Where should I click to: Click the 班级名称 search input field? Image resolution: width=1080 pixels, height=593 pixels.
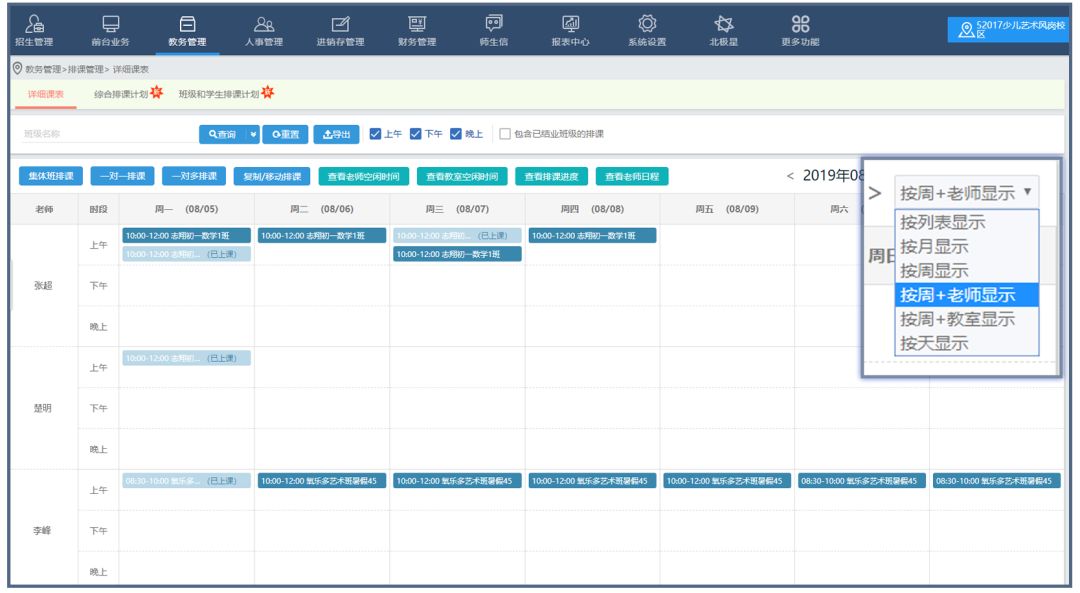click(108, 134)
